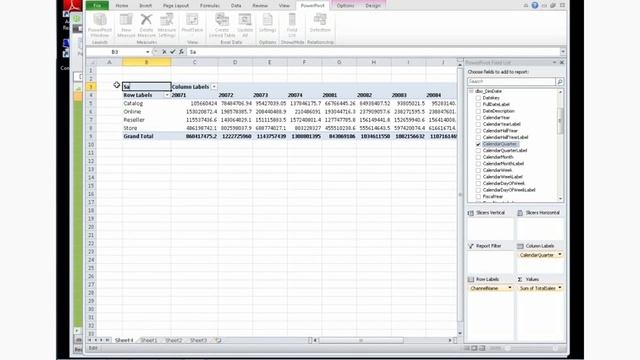Select the Sheet3 worksheet tab
Screen dimensions: 640x360
pos(198,340)
